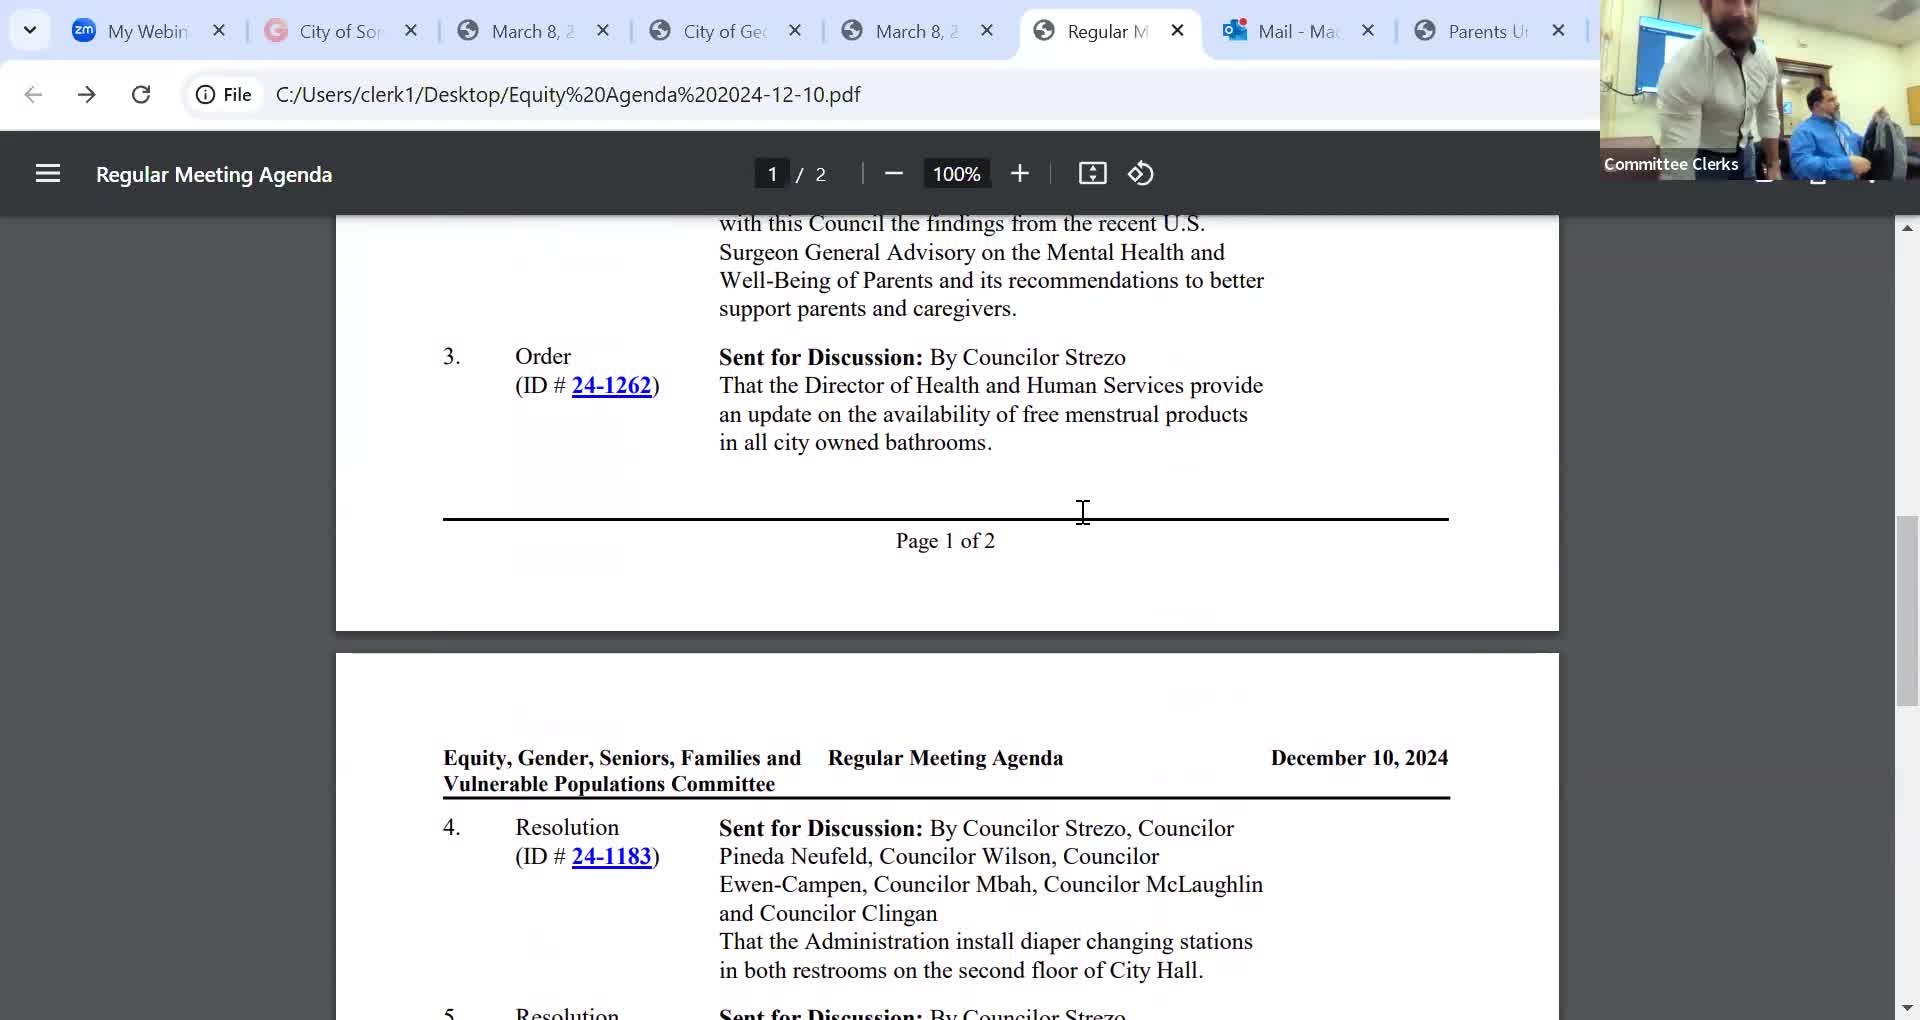The image size is (1920, 1020).
Task: Close the City of Geo tab
Action: [x=795, y=31]
